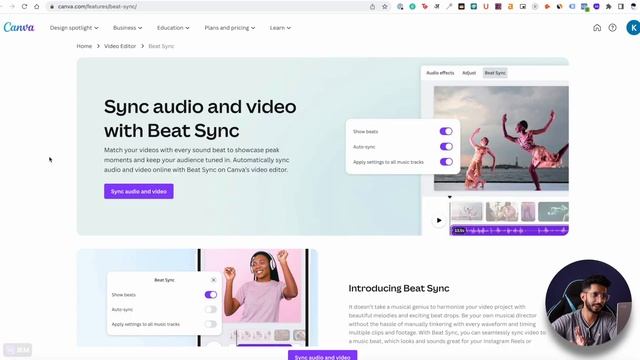Click the share icon in address bar
This screenshot has height=360, width=640.
[x=372, y=7]
